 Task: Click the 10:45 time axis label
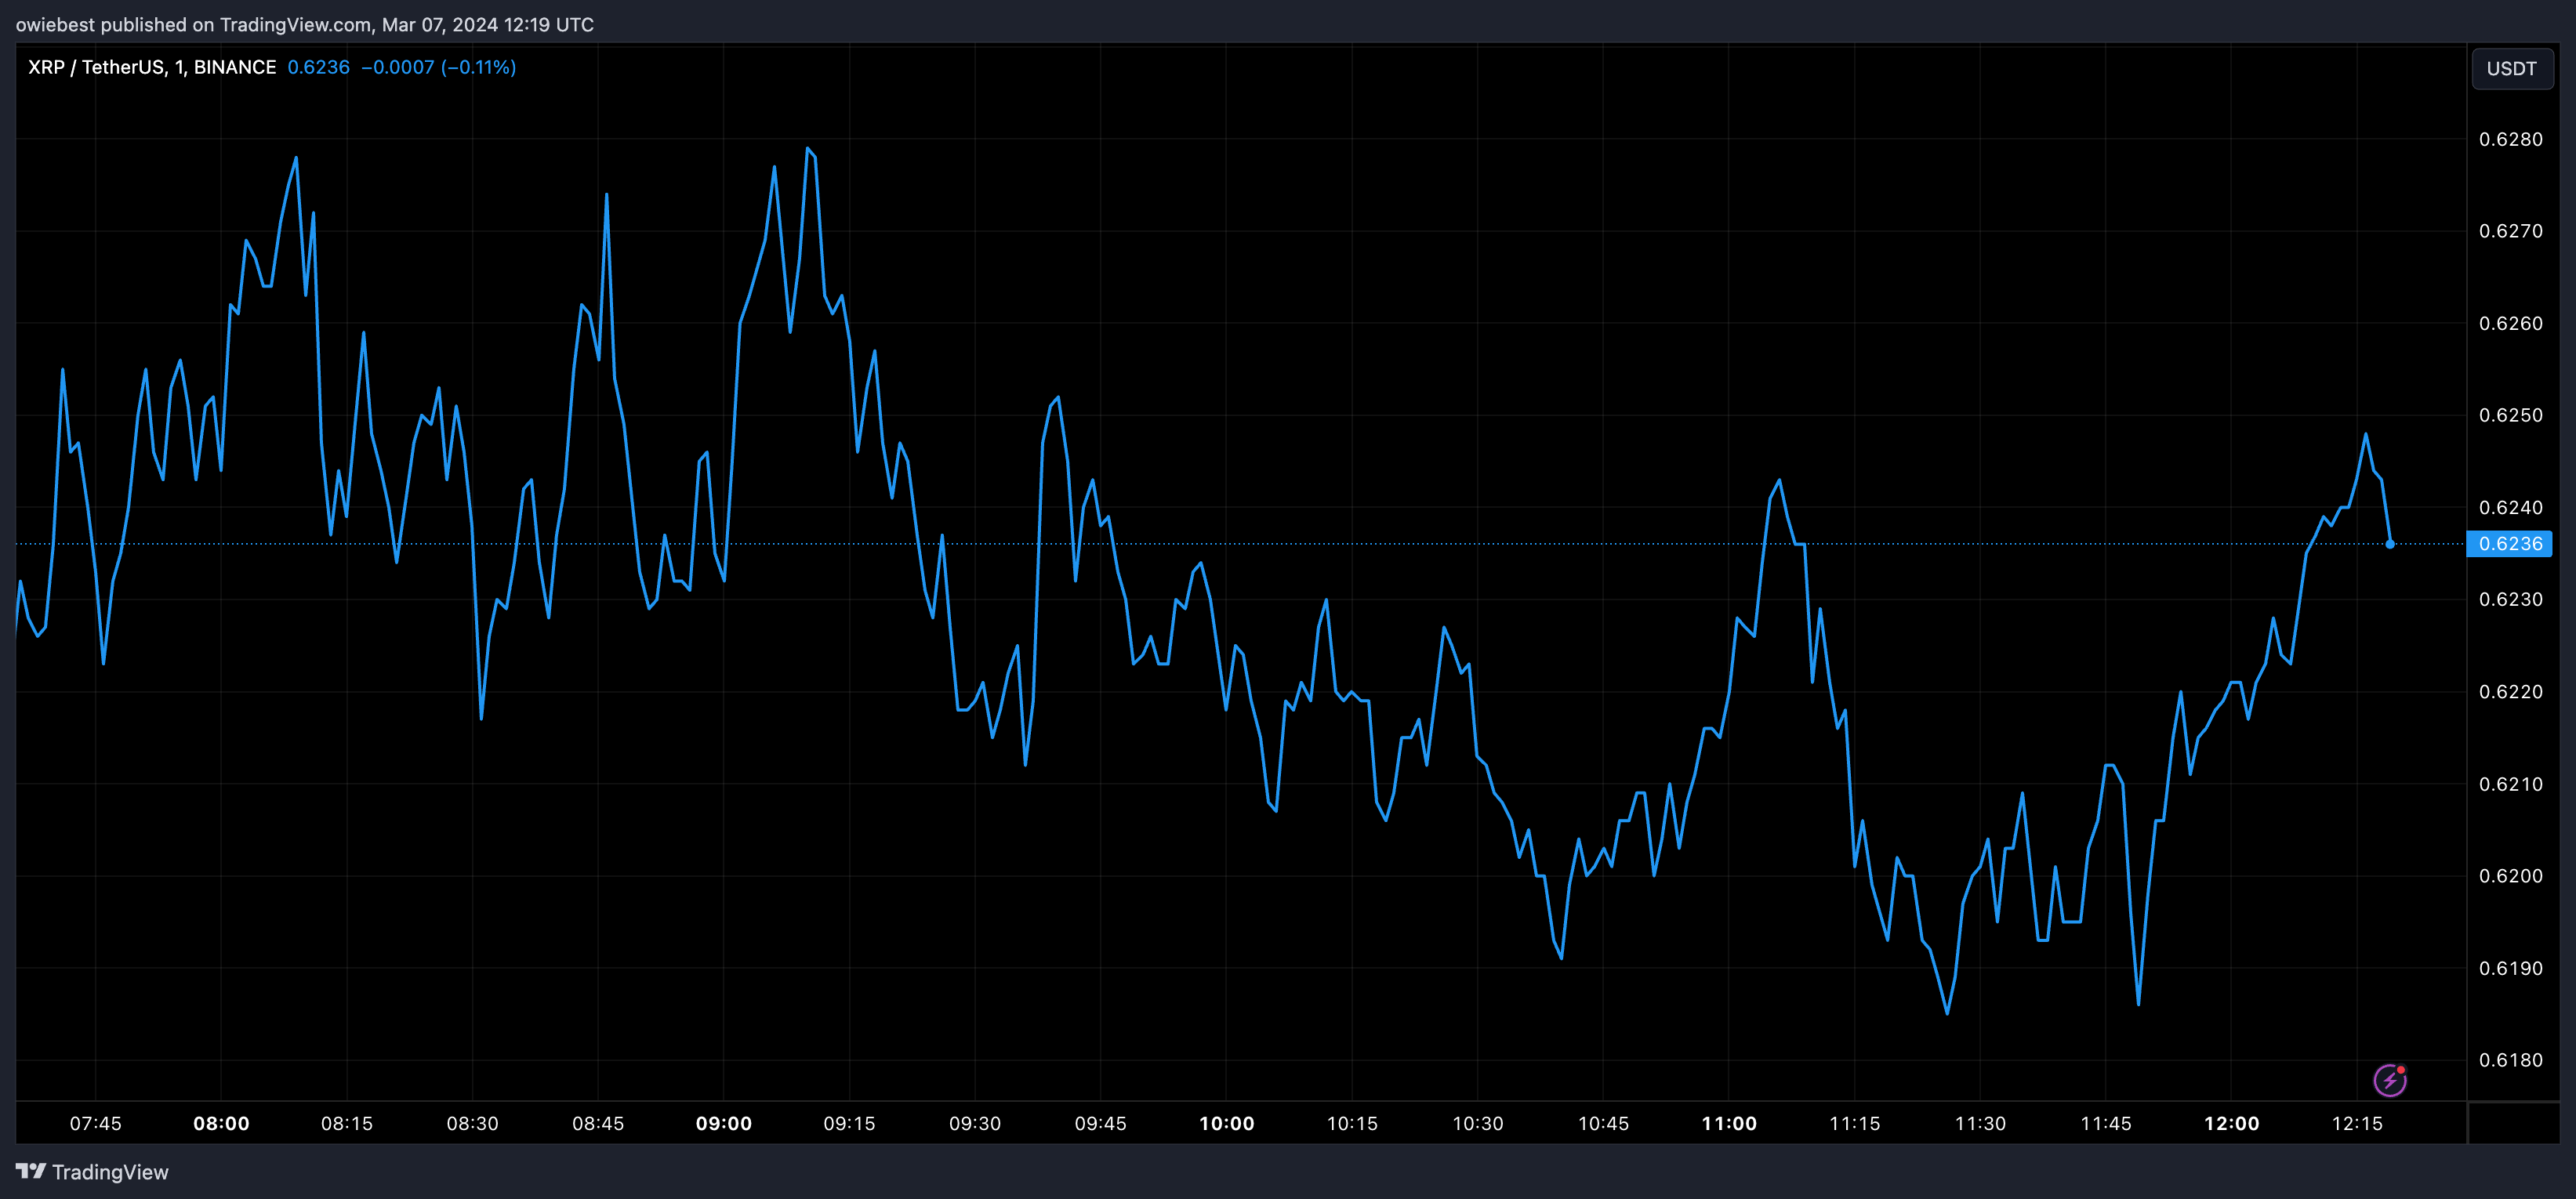coord(1604,1123)
